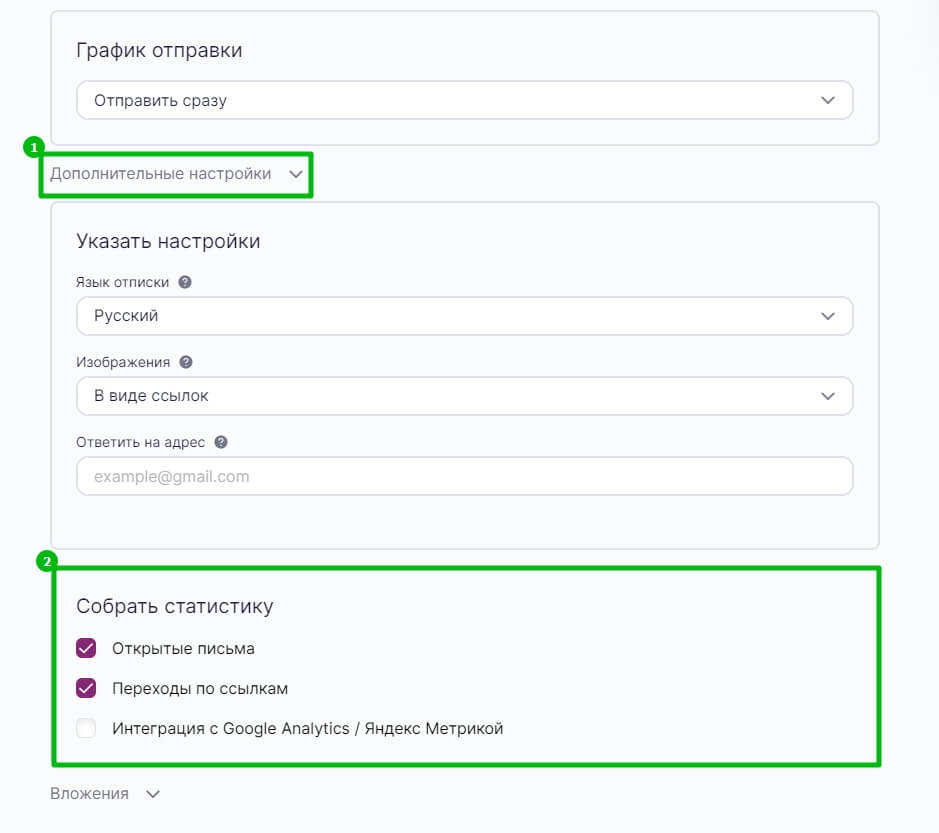
Task: Click the Открытые письма label text
Action: click(x=183, y=649)
